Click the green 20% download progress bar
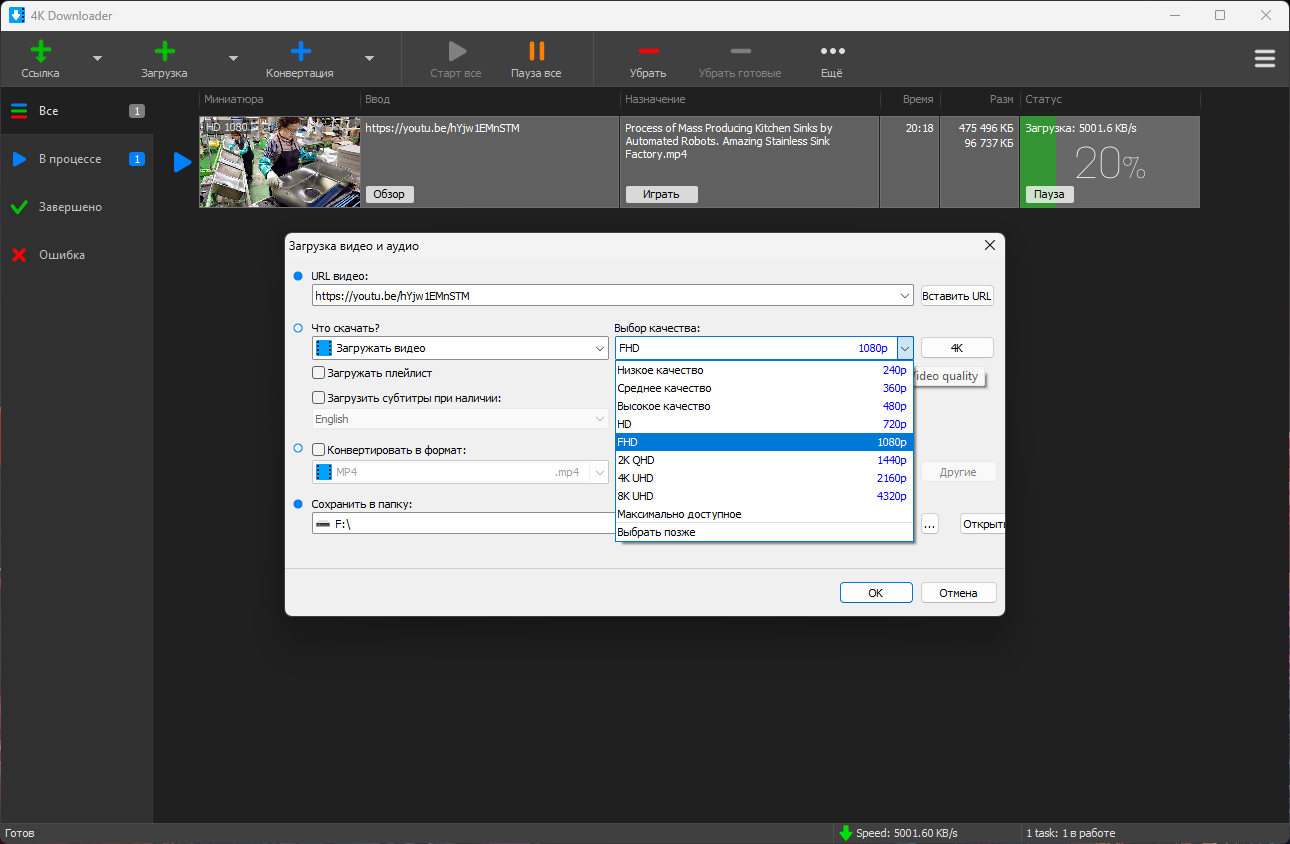 pos(1109,162)
